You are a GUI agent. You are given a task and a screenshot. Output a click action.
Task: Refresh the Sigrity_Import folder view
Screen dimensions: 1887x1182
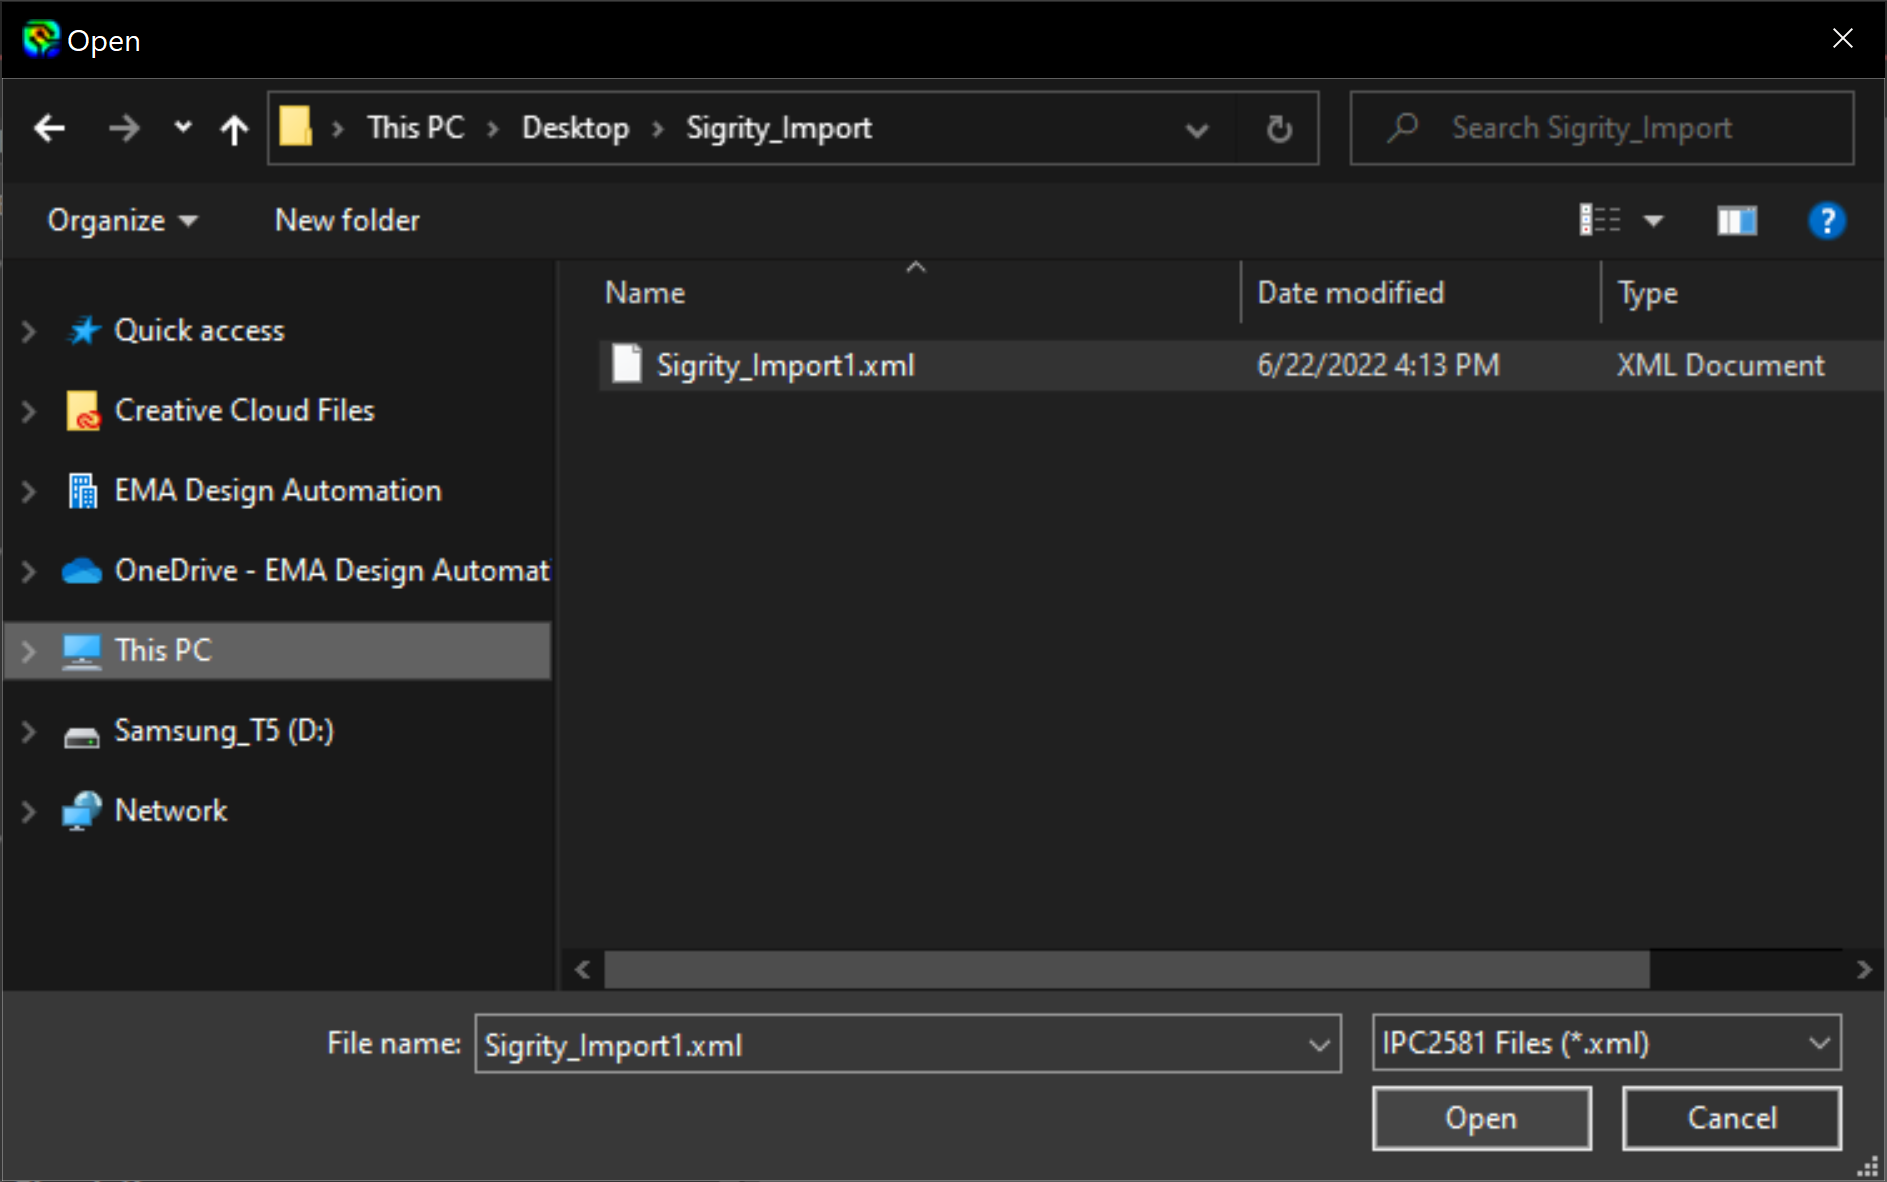point(1279,128)
